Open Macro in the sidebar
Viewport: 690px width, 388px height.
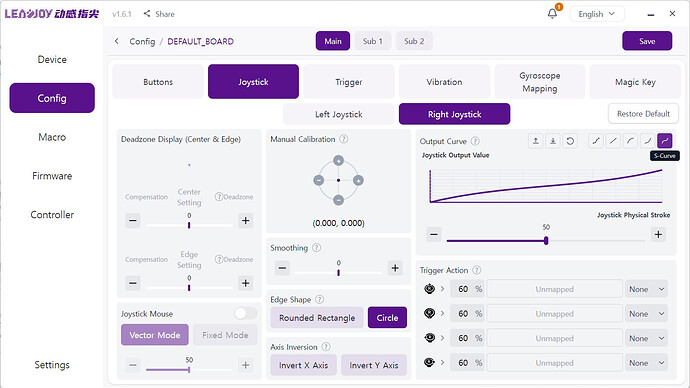click(x=52, y=137)
